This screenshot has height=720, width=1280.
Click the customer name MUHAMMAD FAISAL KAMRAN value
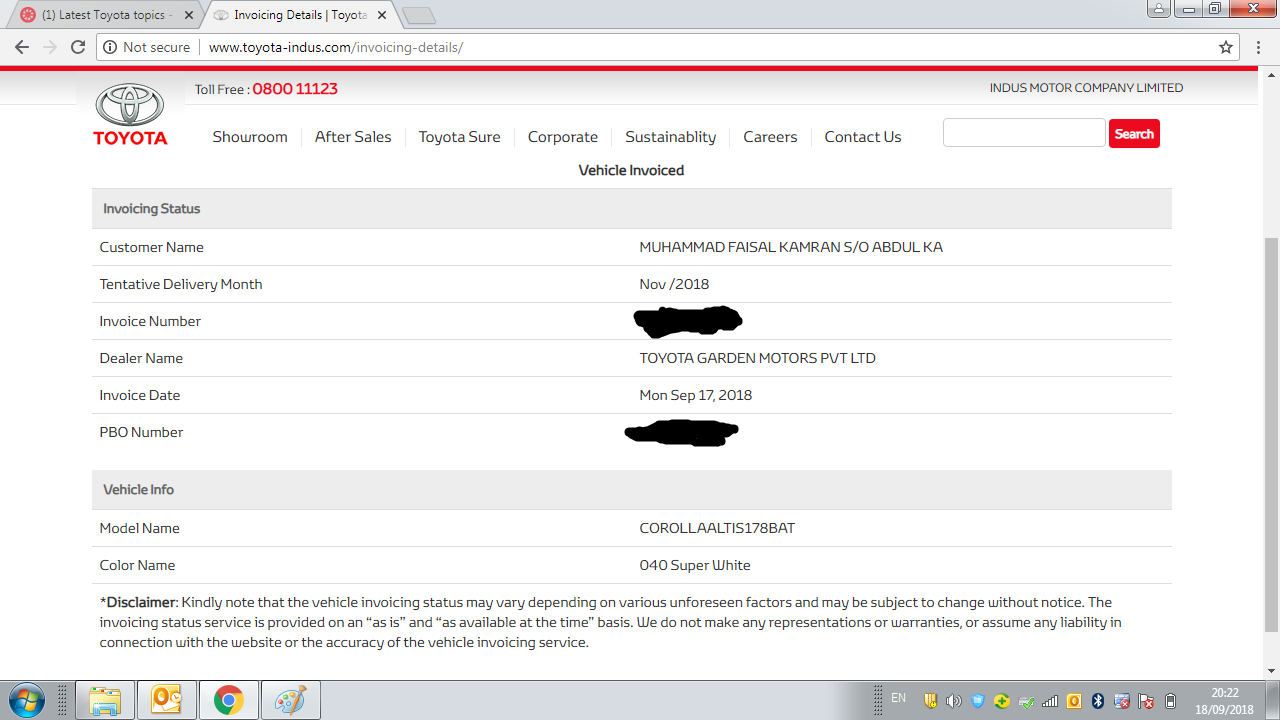coord(791,247)
